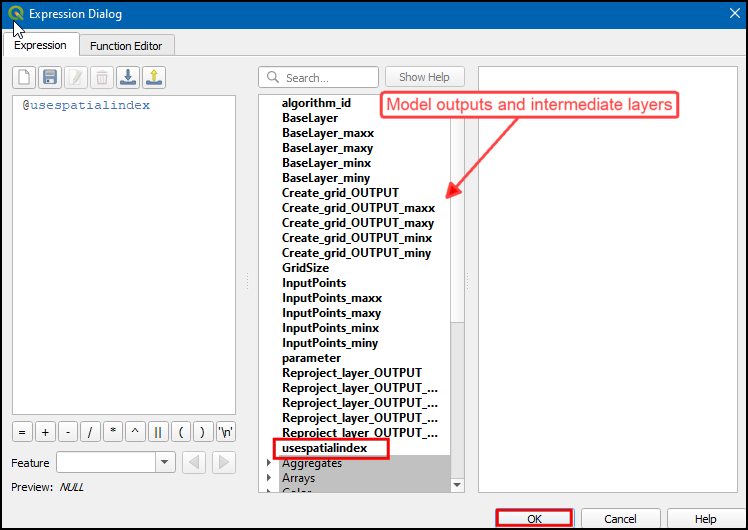Viewport: 748px width, 530px height.
Task: Go to the previous feature arrow
Action: [x=194, y=462]
